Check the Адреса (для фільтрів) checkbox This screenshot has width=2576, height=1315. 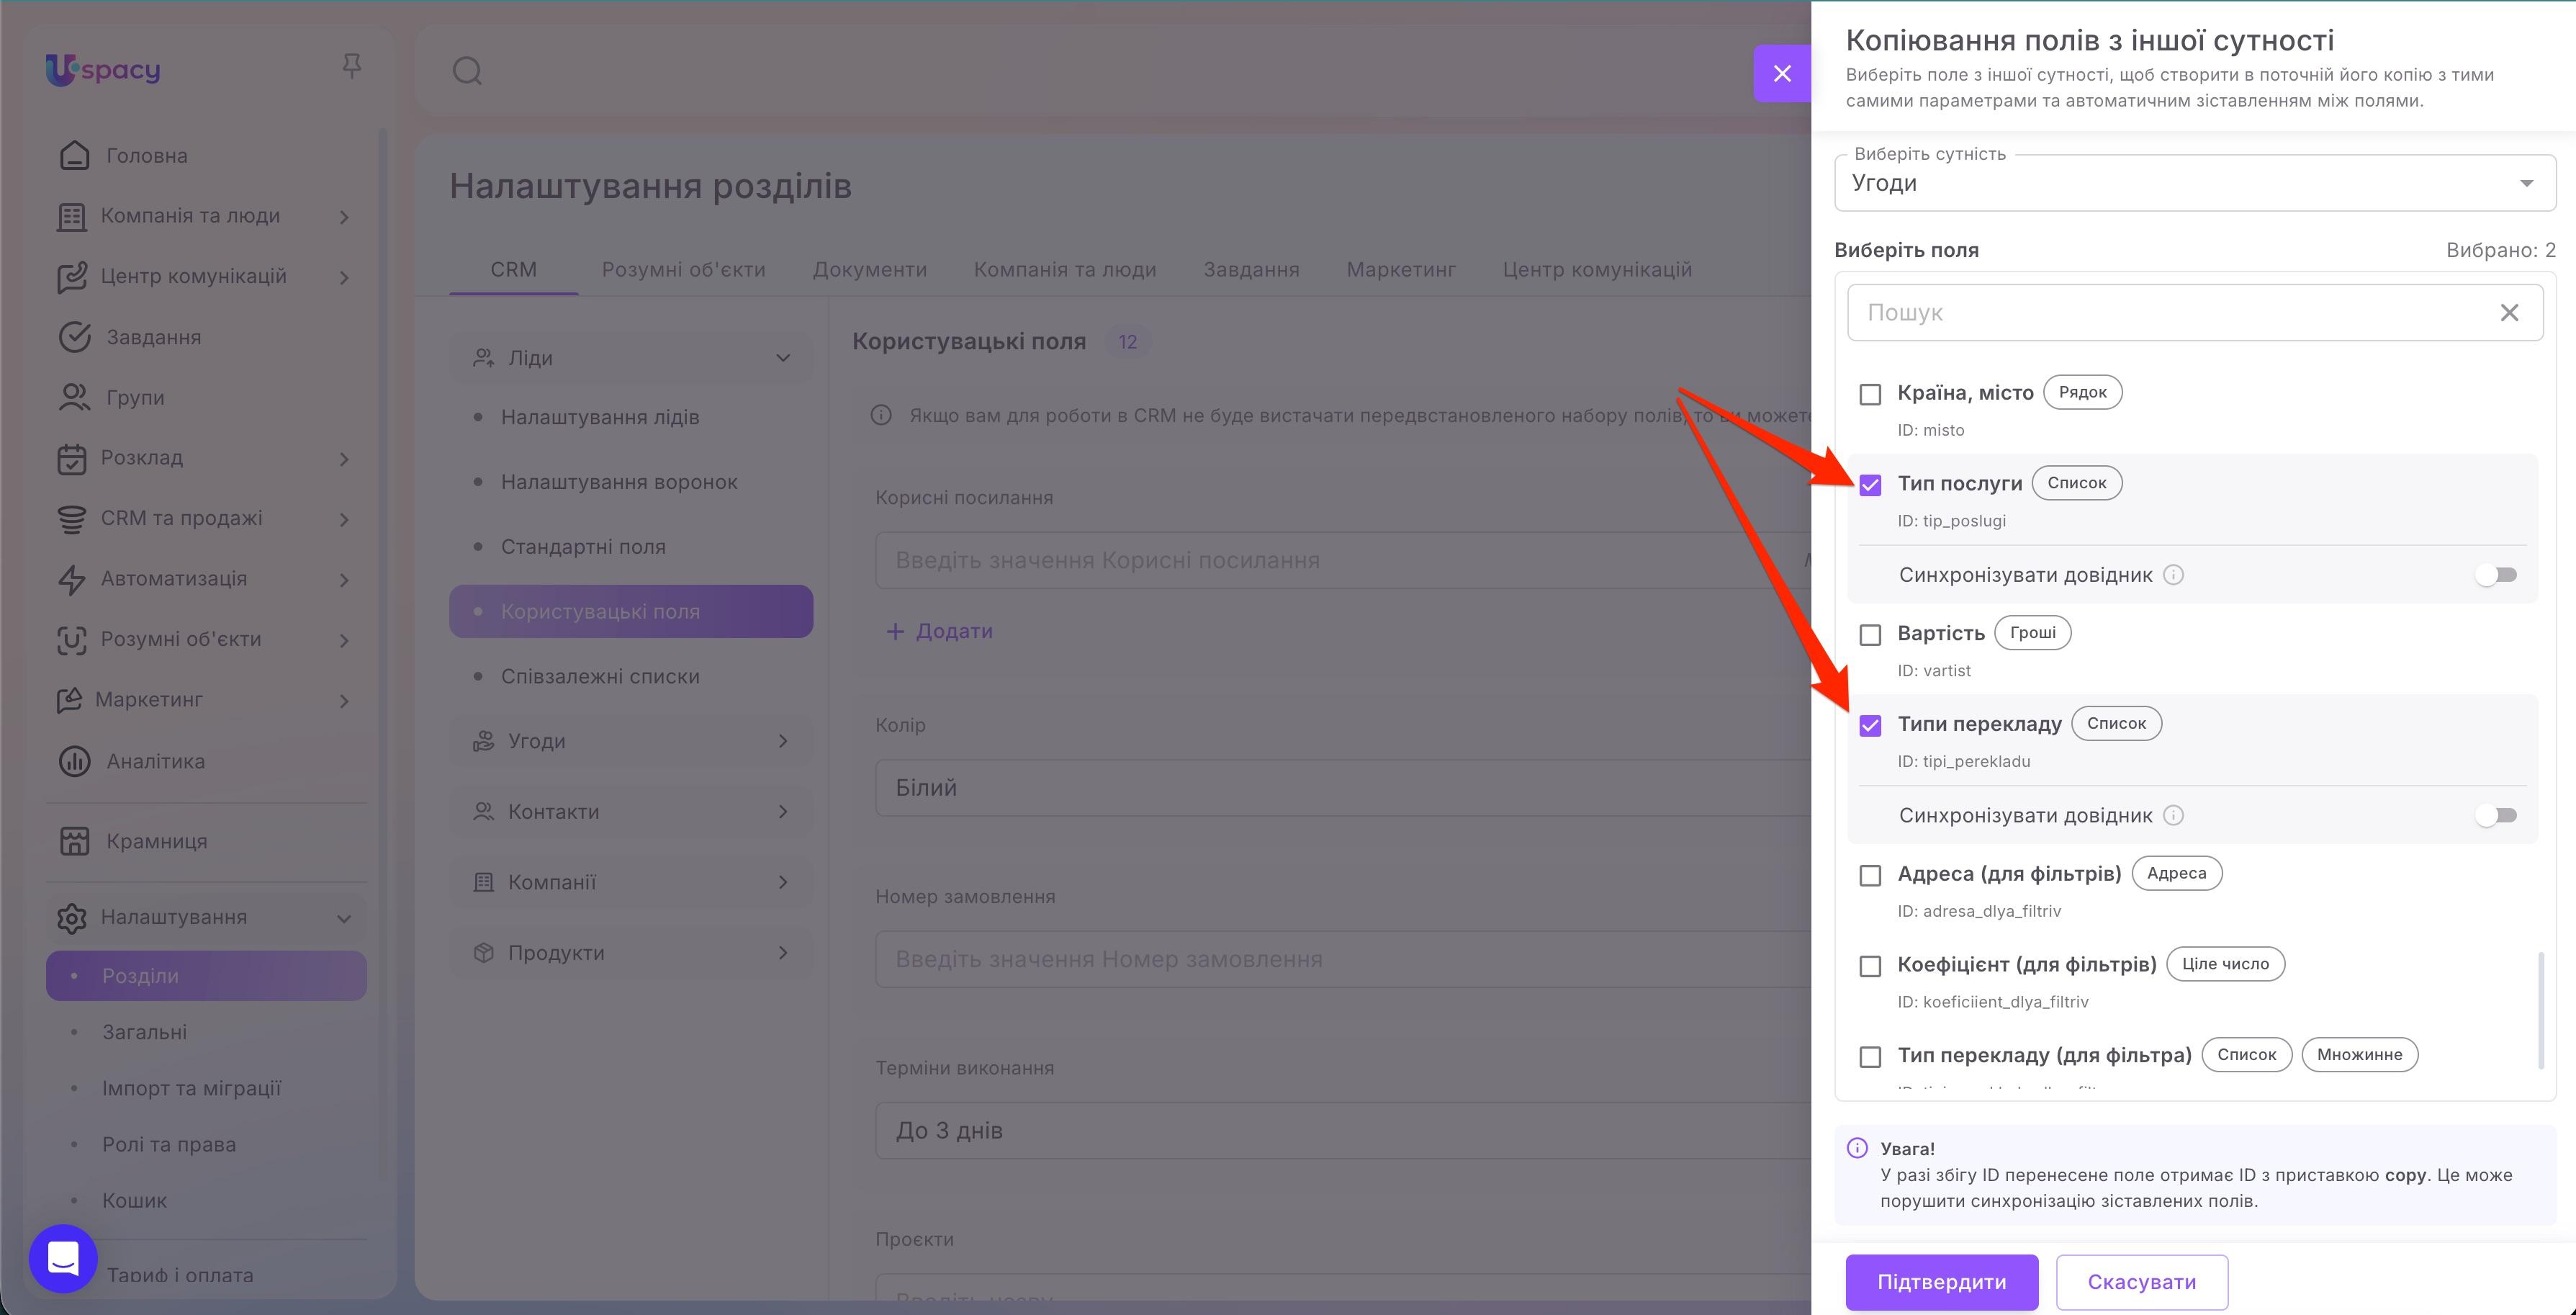coord(1870,876)
